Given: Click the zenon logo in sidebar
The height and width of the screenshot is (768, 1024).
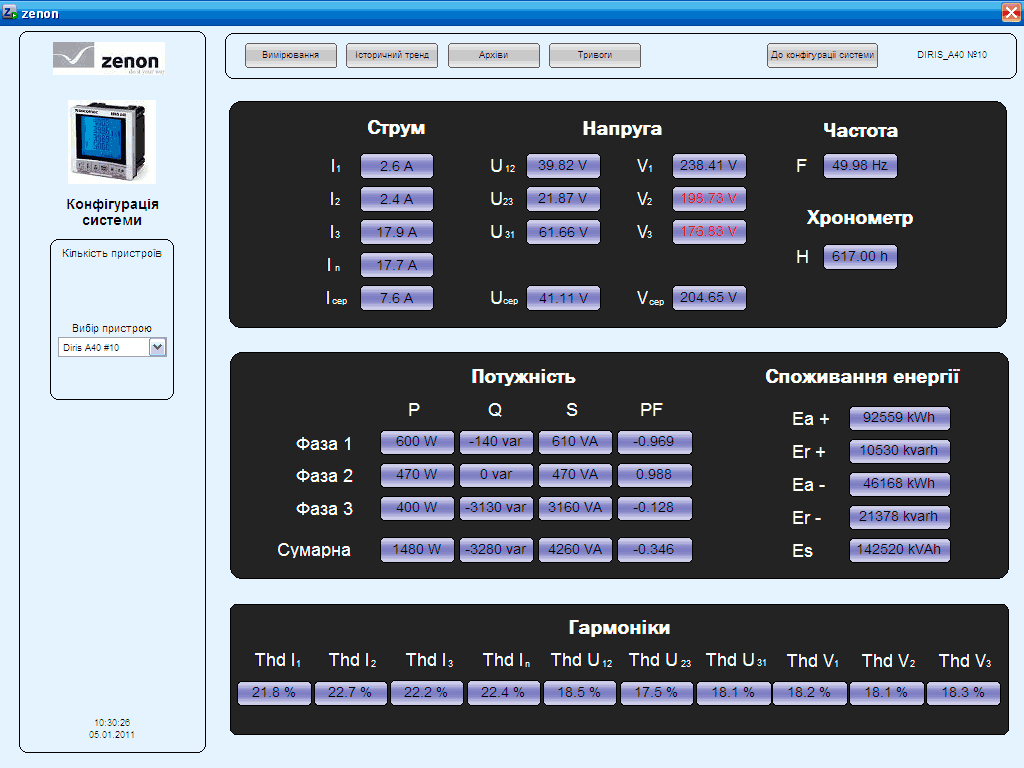Looking at the screenshot, I should (109, 59).
